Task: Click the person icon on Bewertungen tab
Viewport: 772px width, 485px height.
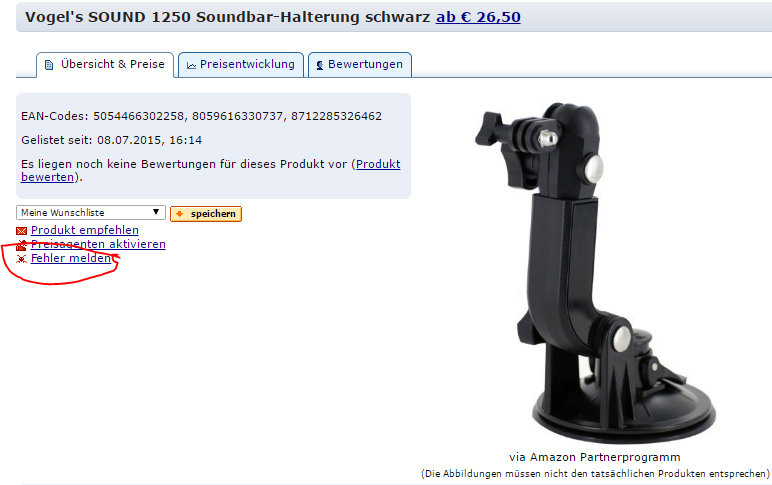Action: click(320, 65)
